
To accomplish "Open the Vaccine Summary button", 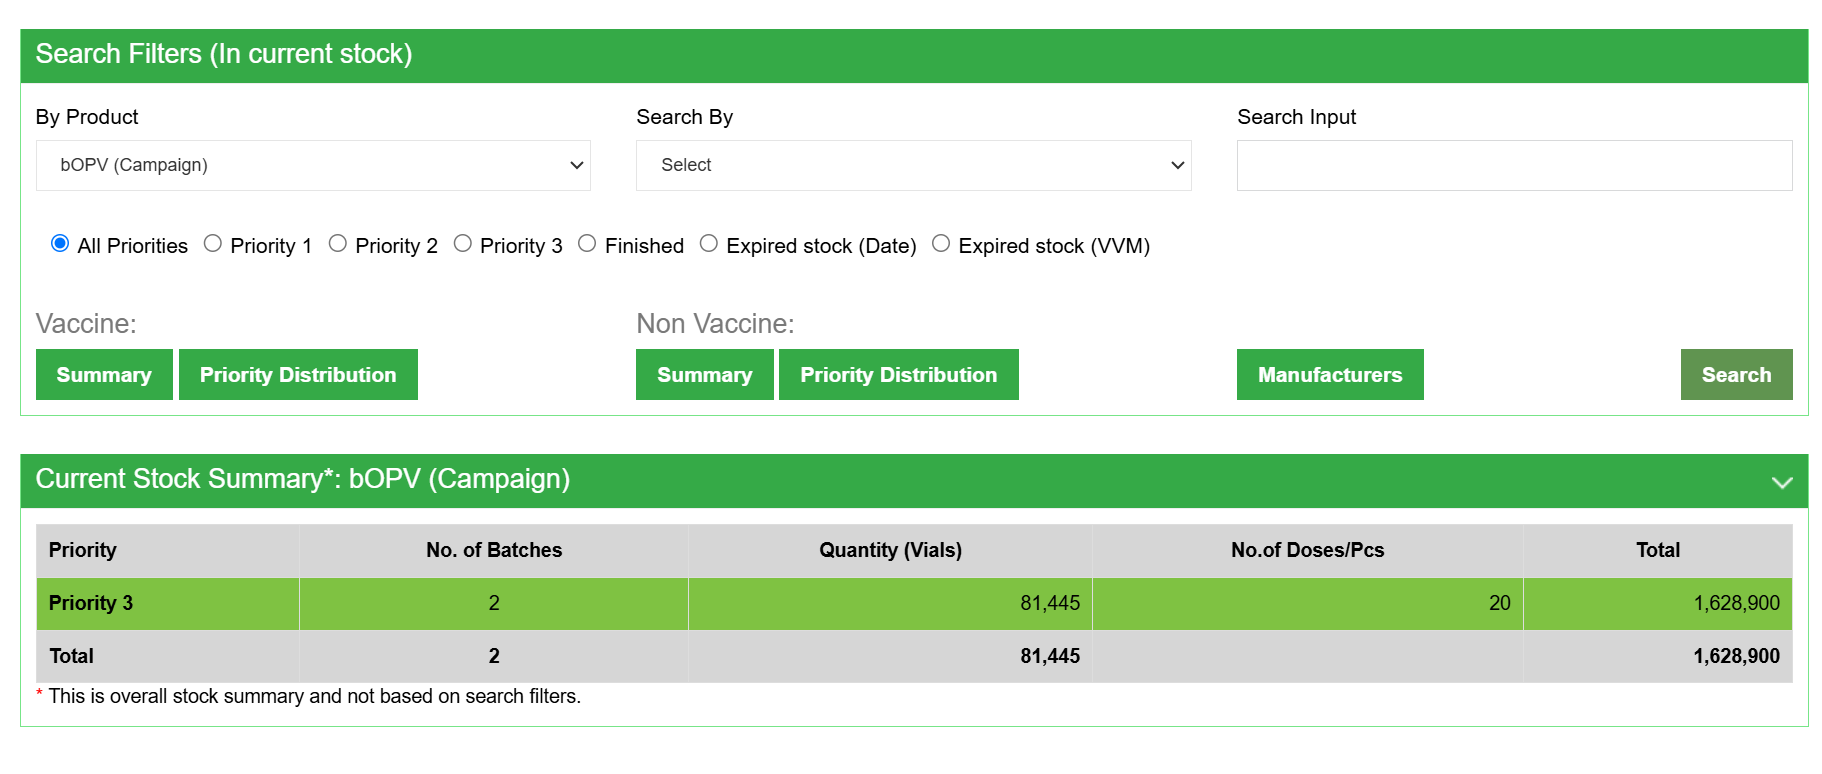I will (x=104, y=375).
